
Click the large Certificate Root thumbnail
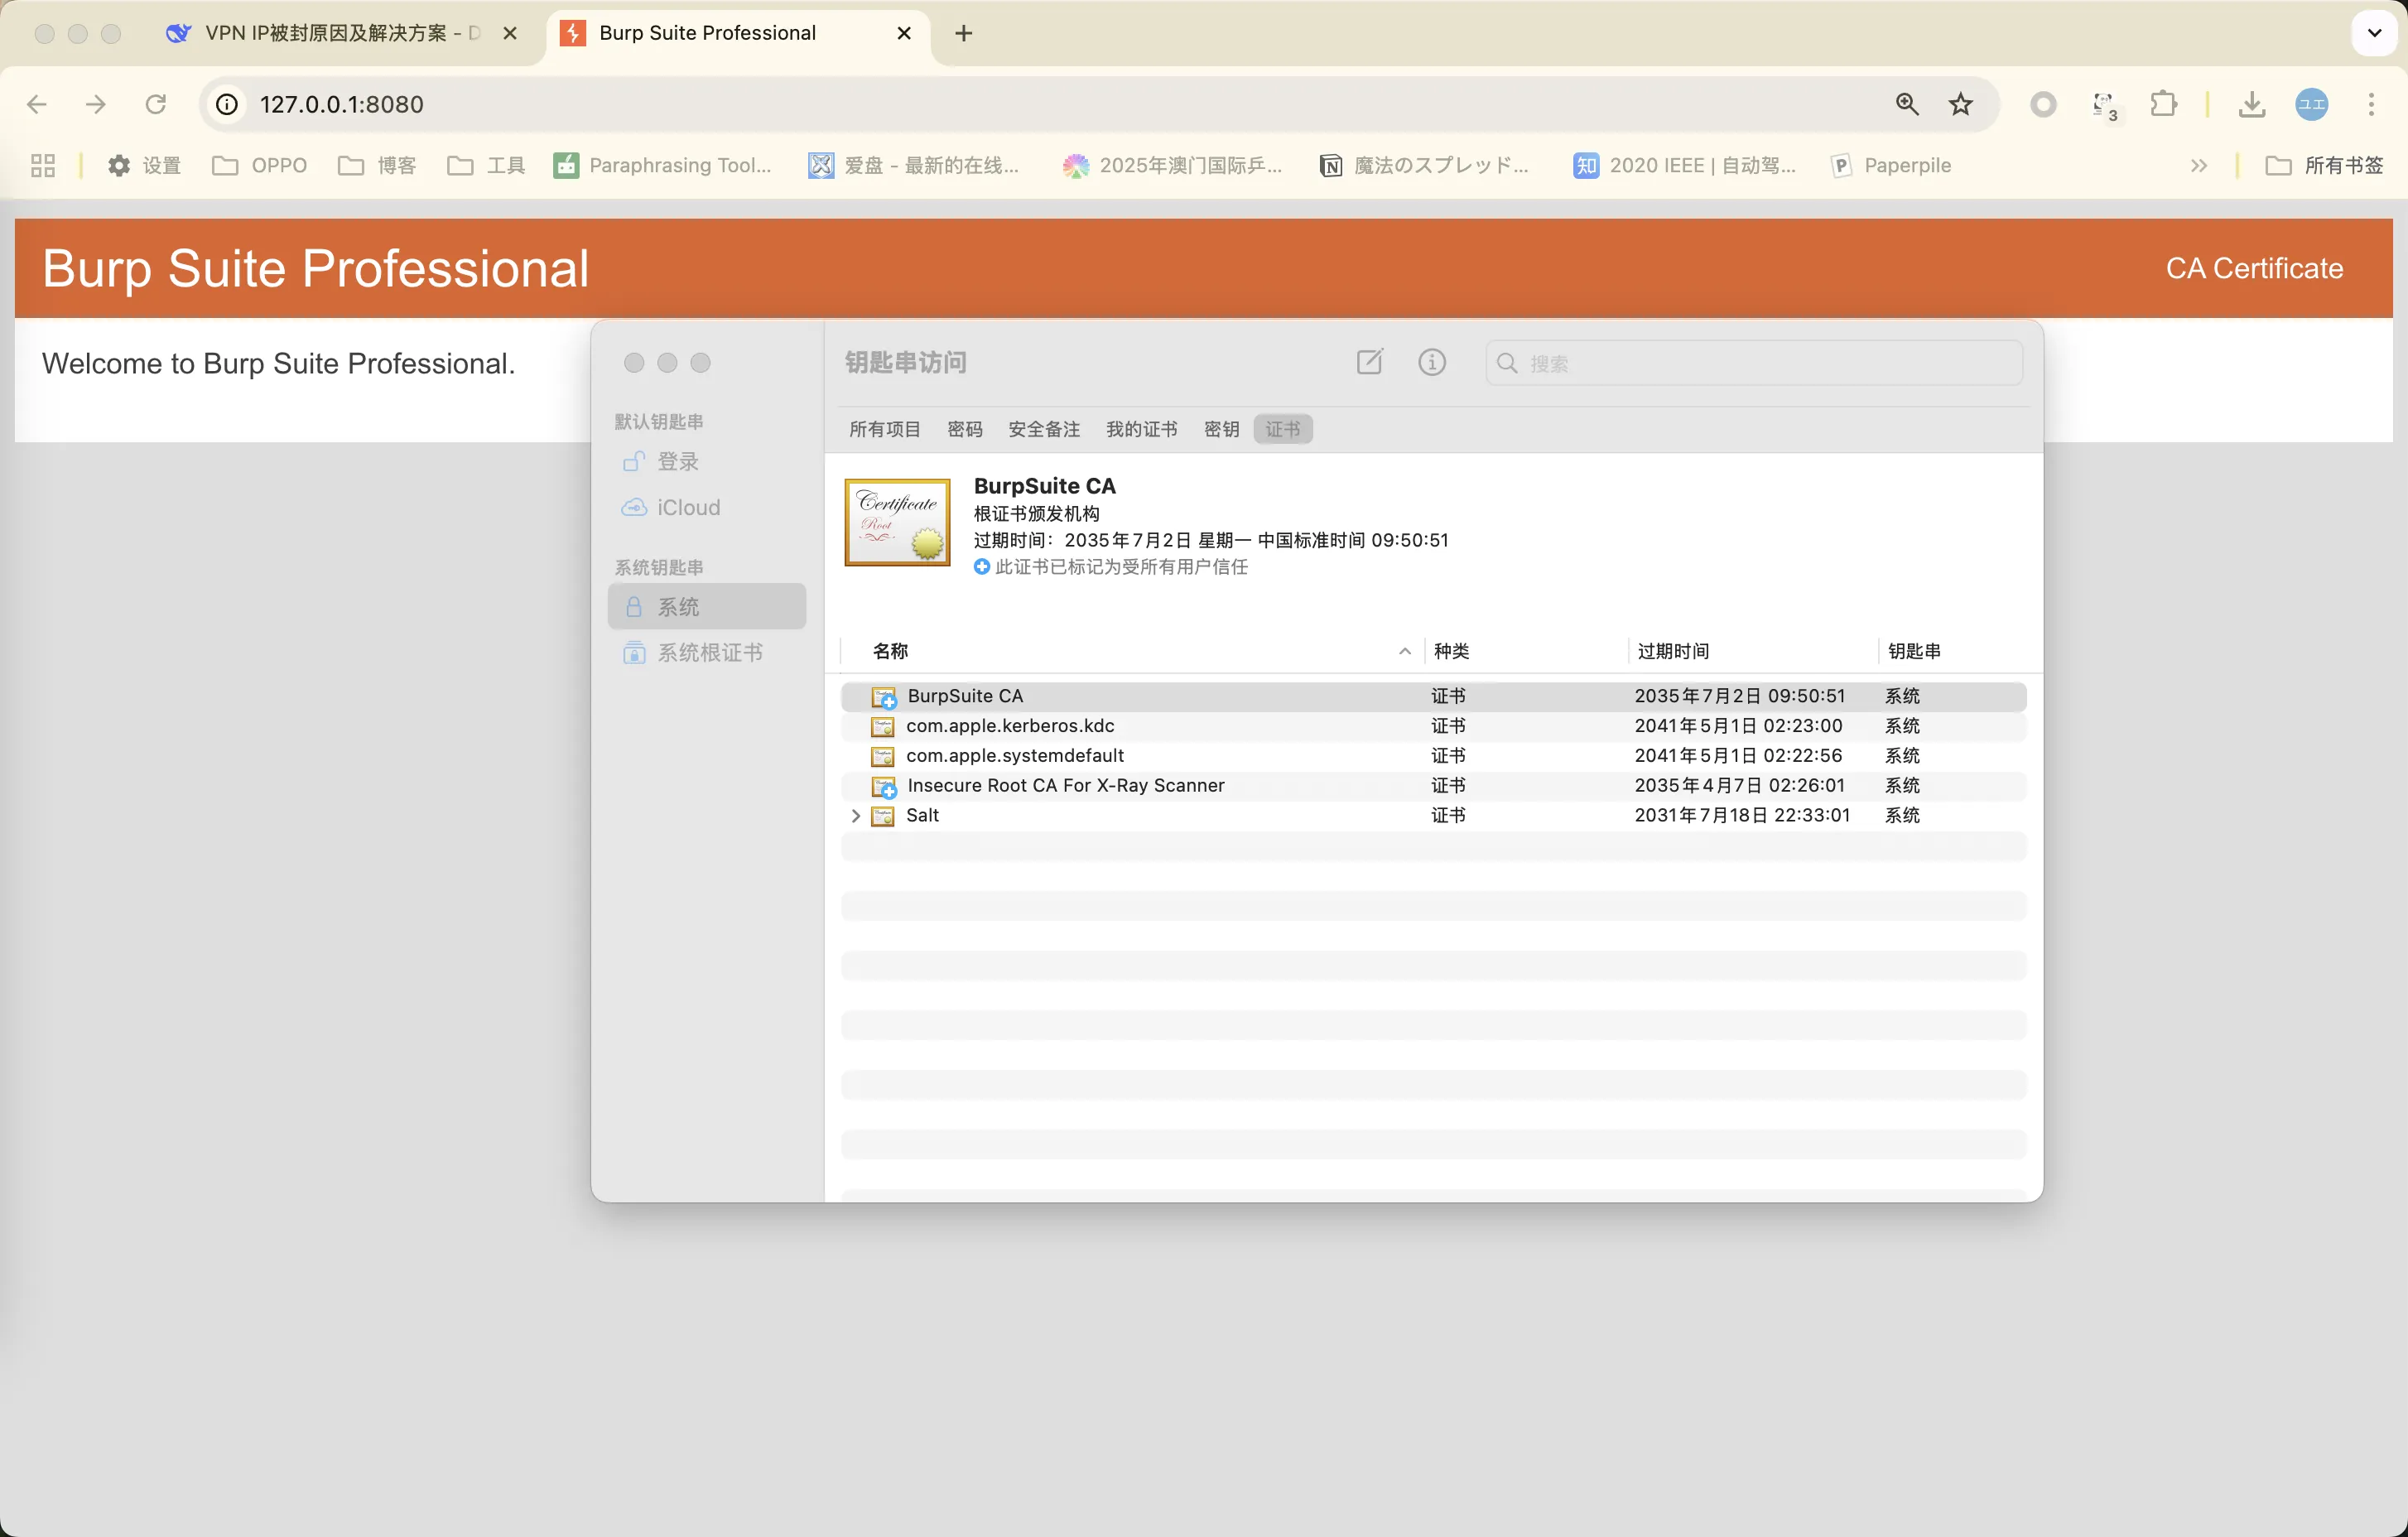897,522
